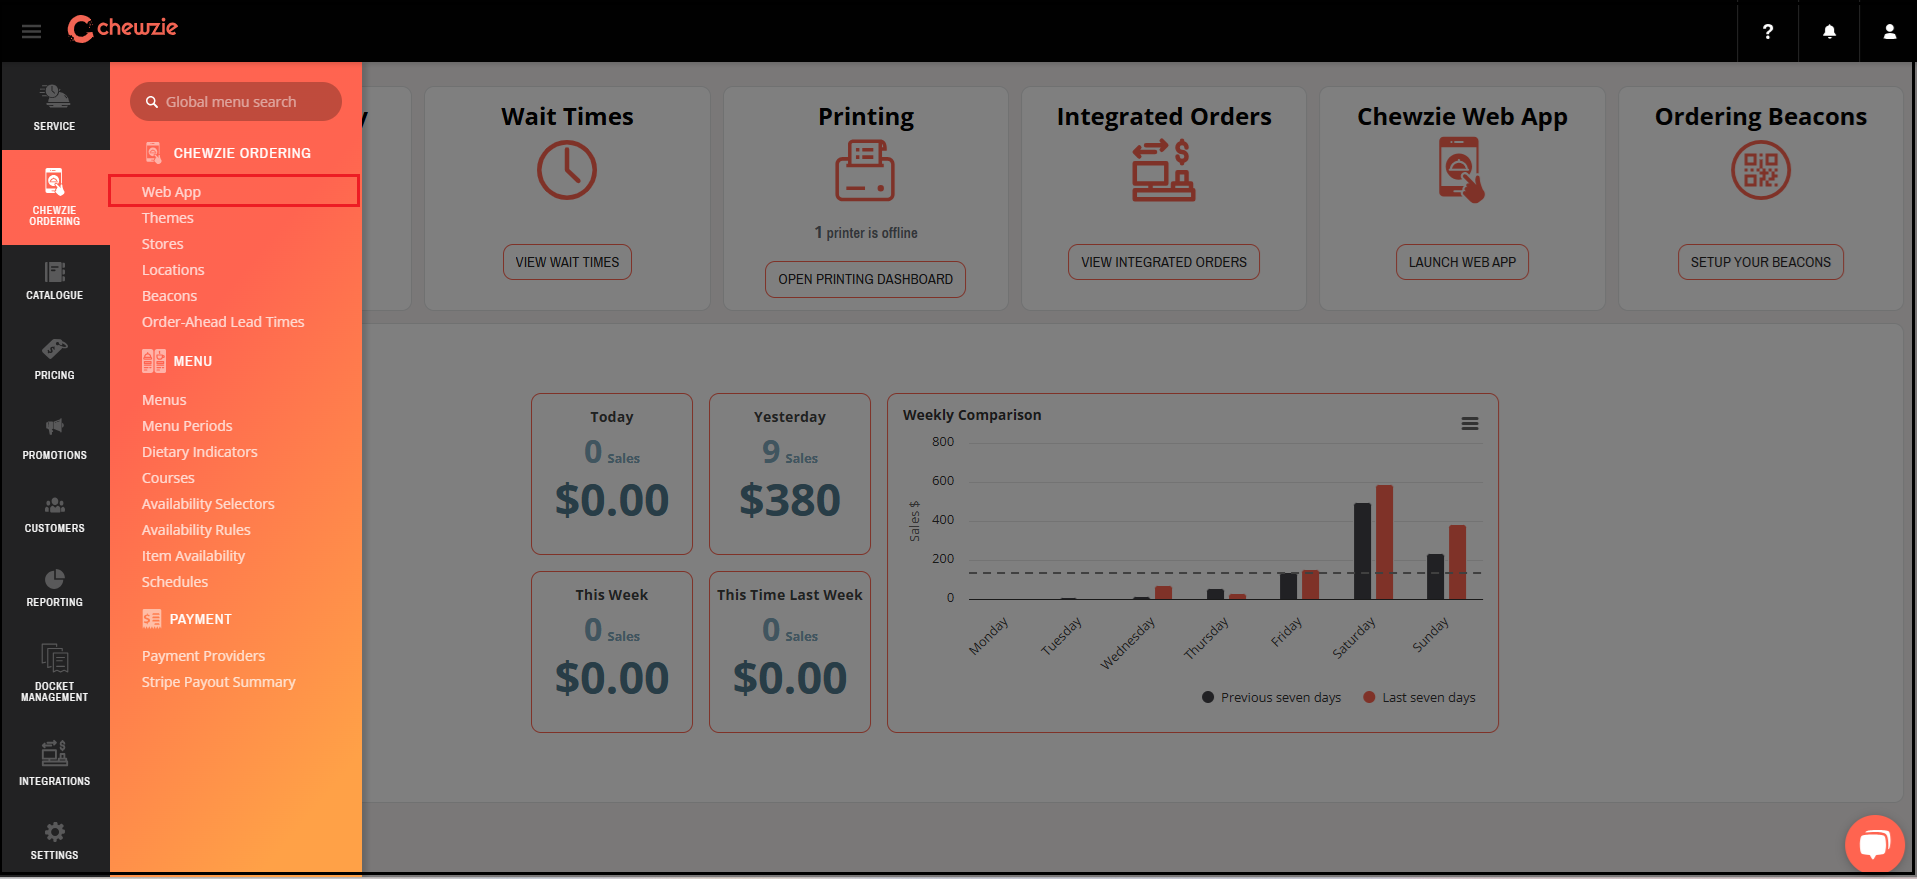Open the Promotions sidebar section
Screen dimensions: 1919x879
coord(55,439)
